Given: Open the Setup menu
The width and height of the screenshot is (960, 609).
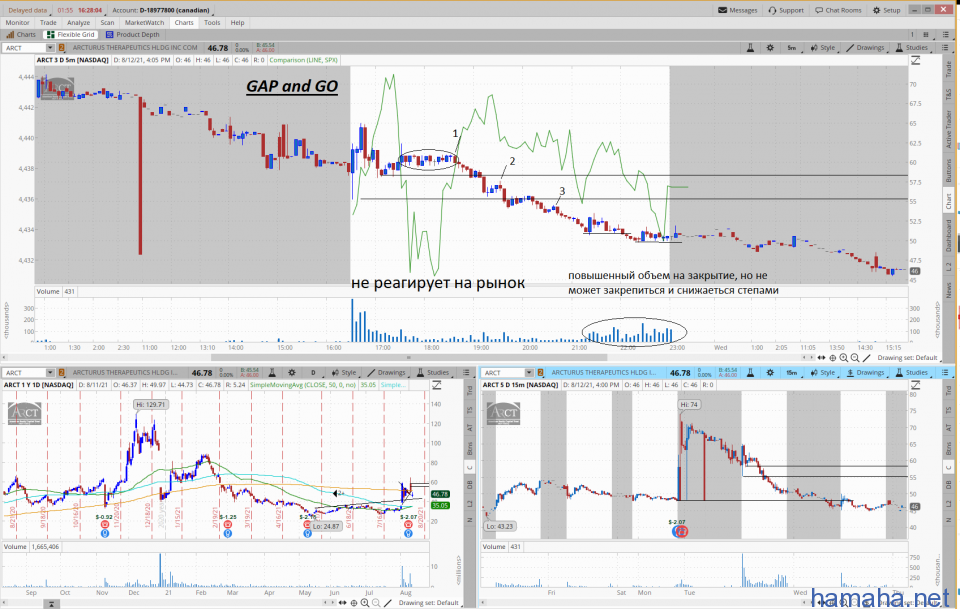Looking at the screenshot, I should click(x=887, y=10).
